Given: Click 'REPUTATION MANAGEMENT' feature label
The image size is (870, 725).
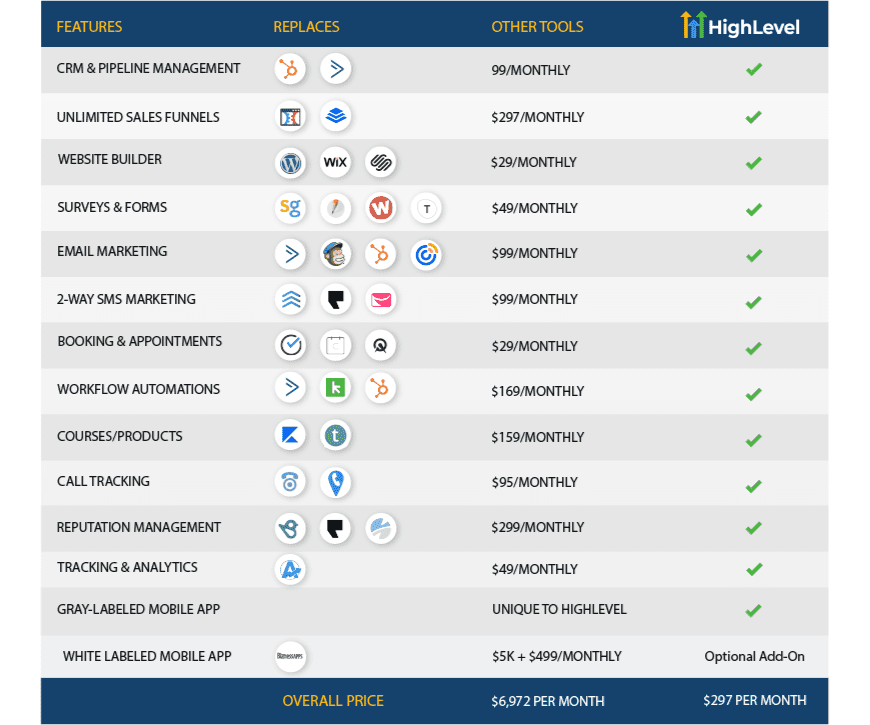Looking at the screenshot, I should click(x=139, y=527).
